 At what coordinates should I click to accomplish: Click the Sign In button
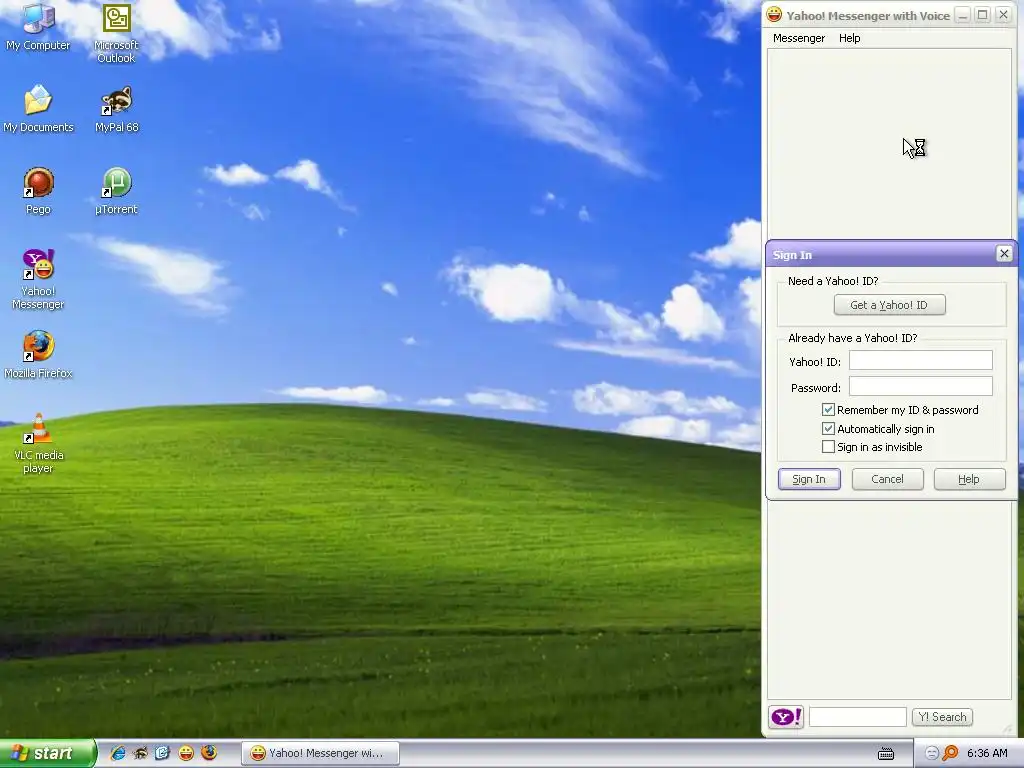pos(809,479)
